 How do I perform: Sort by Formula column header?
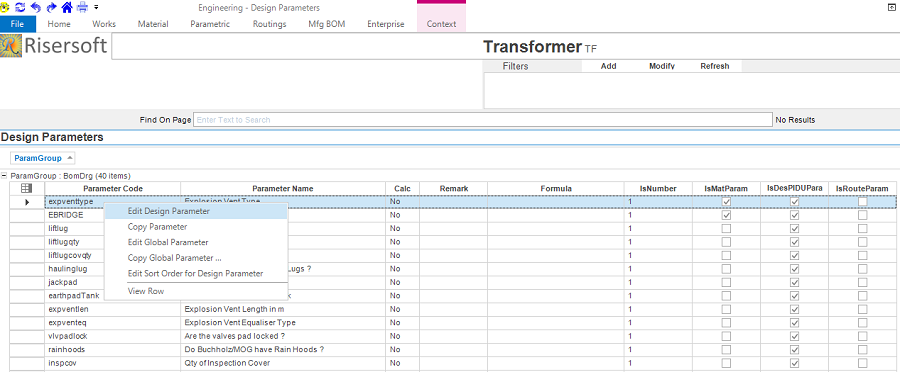(556, 188)
